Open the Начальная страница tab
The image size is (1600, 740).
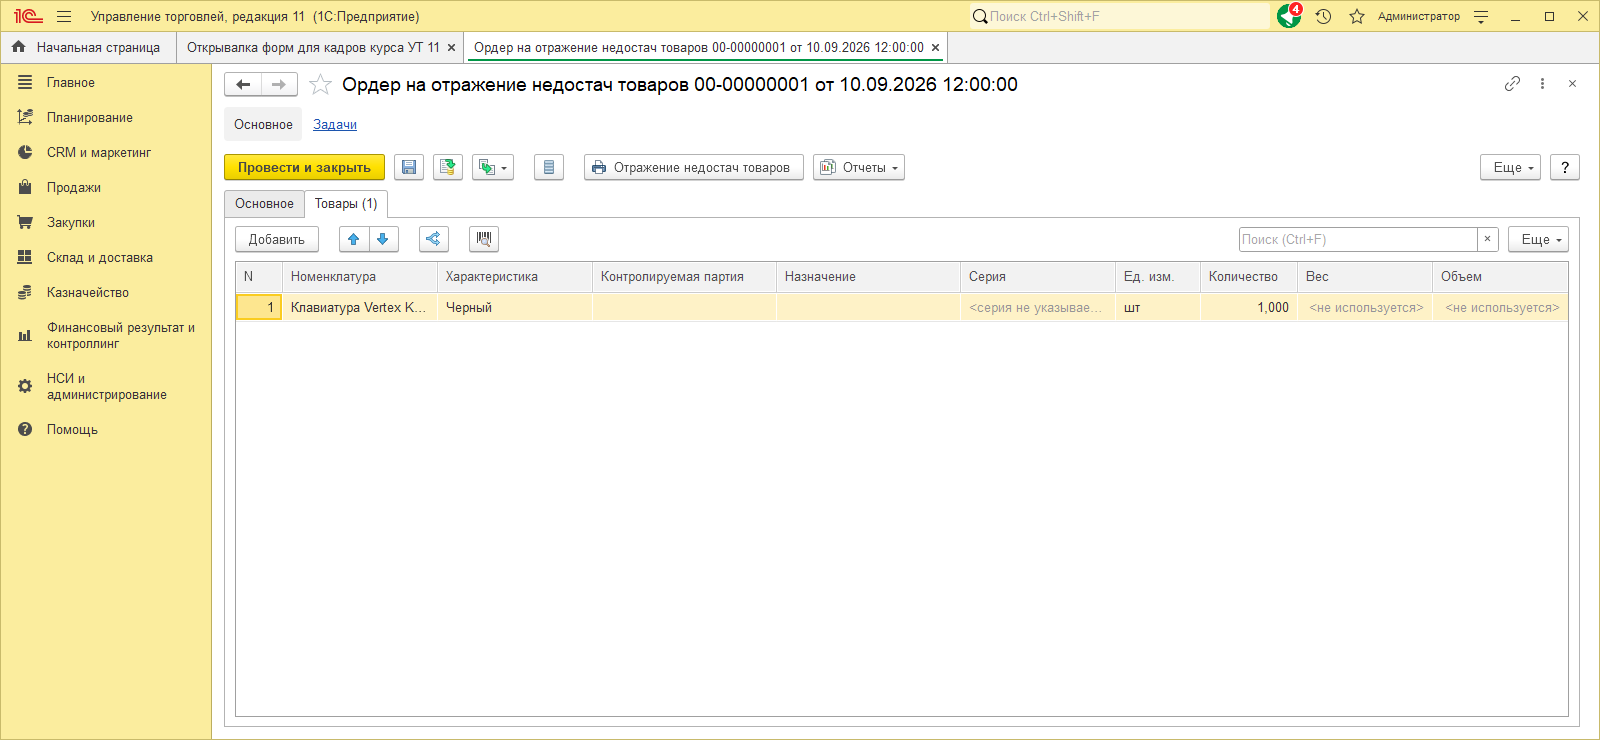coord(88,47)
